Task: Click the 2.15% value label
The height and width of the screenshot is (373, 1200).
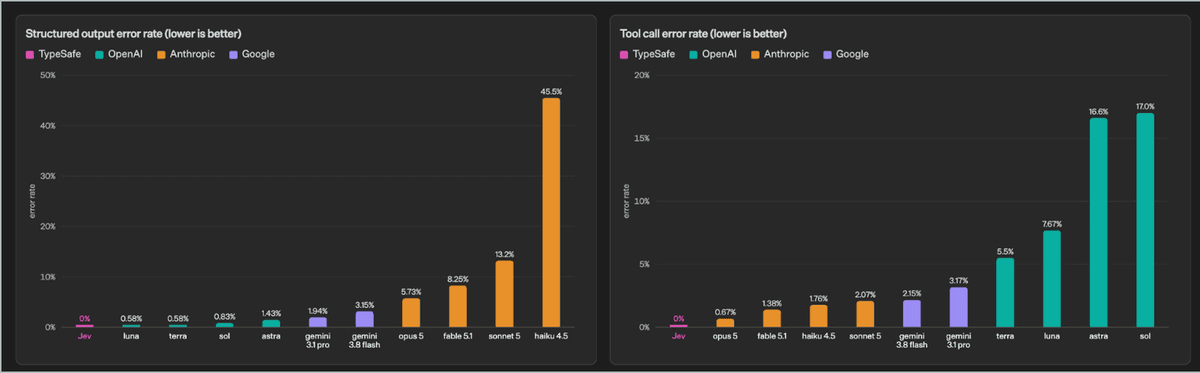Action: click(x=912, y=293)
